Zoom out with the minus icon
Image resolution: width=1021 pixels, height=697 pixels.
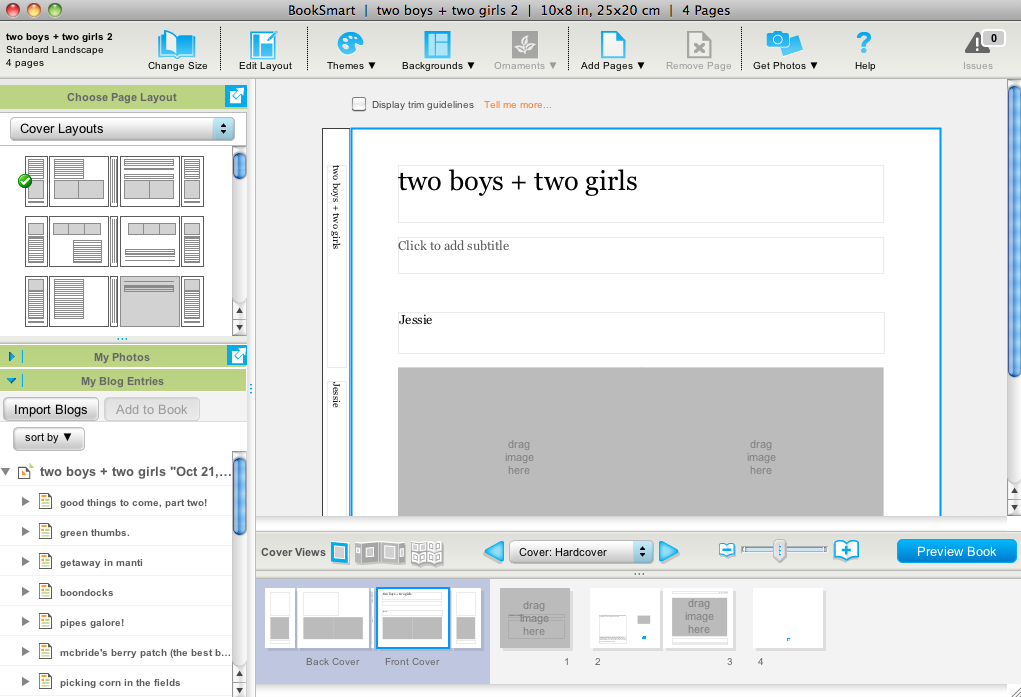727,550
